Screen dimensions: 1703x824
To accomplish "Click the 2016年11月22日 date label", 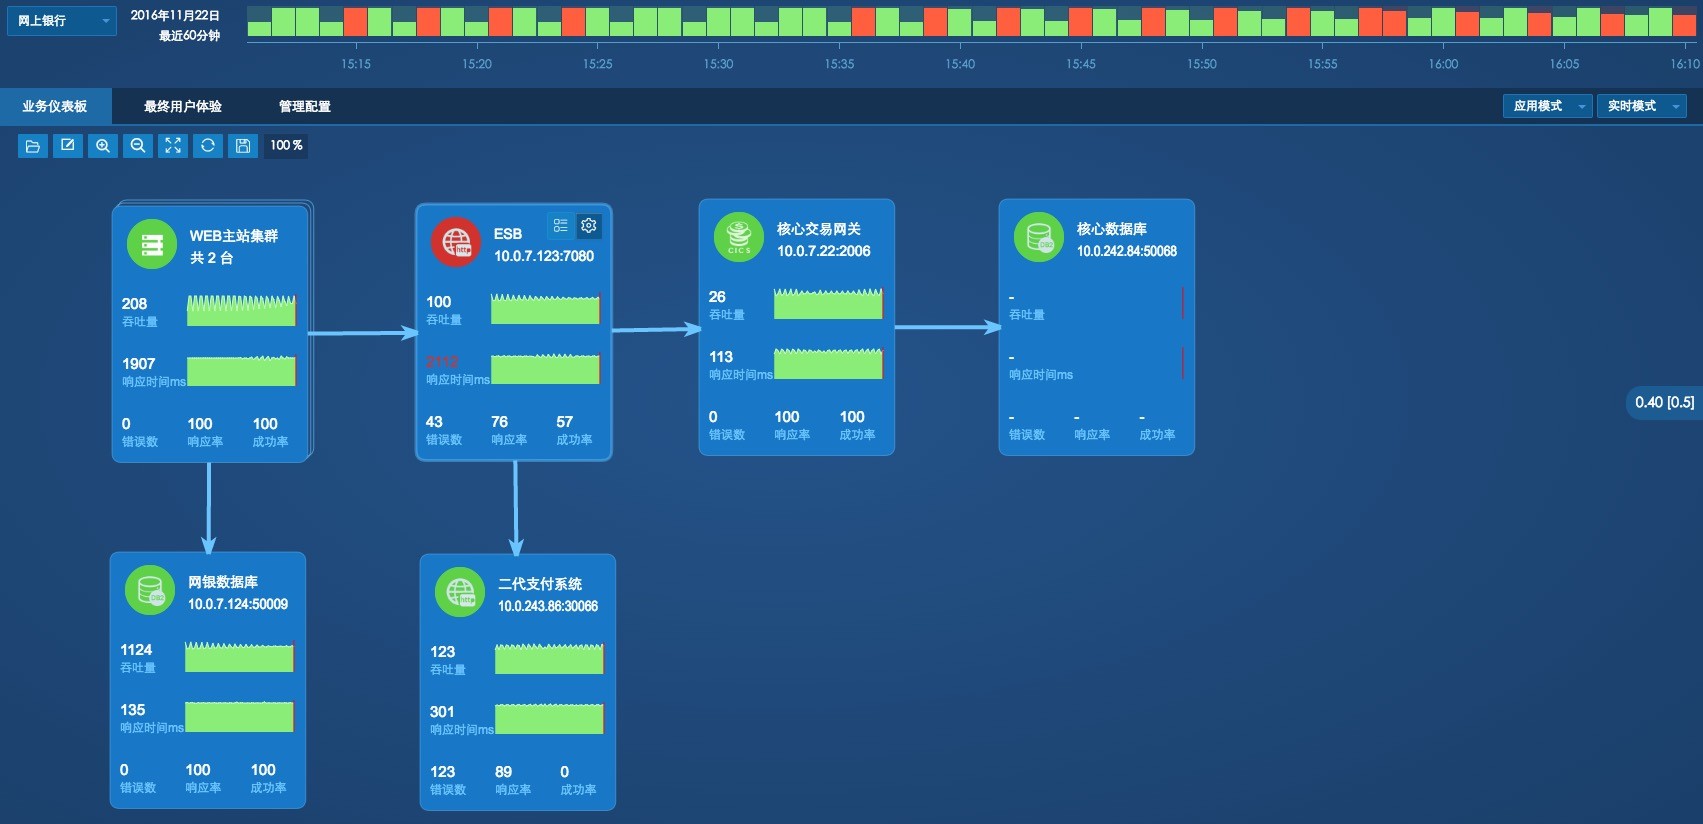I will coord(175,15).
